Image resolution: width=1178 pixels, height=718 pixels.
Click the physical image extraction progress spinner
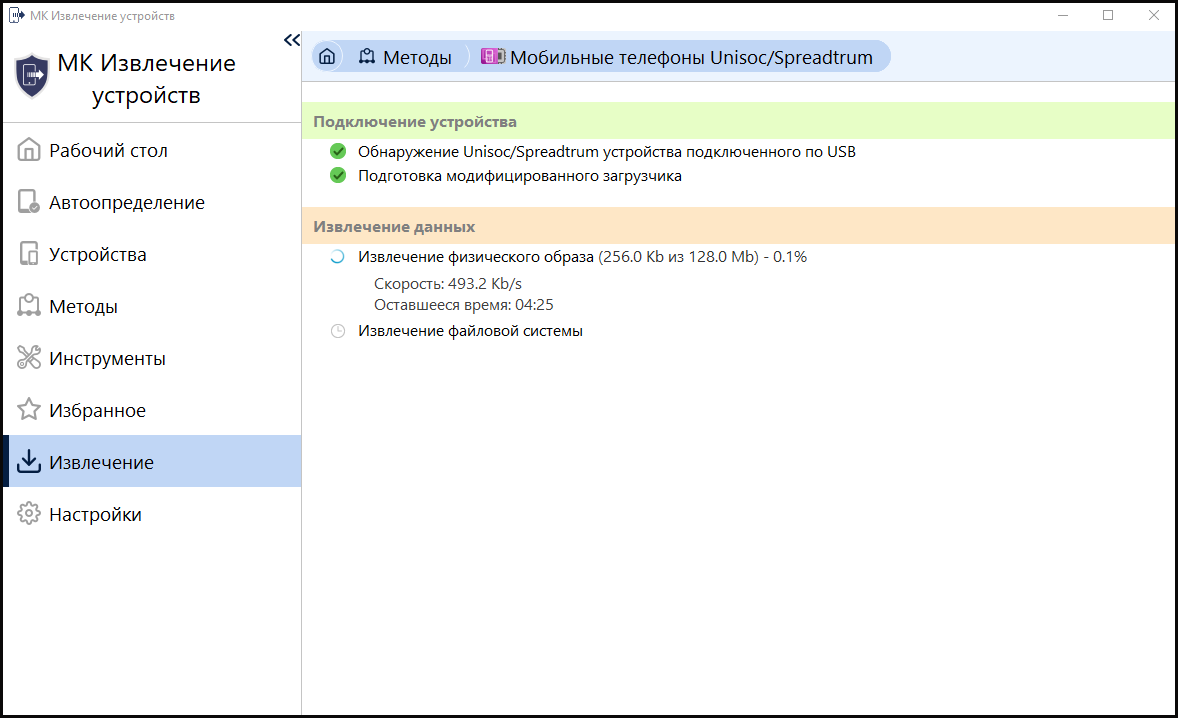(338, 257)
